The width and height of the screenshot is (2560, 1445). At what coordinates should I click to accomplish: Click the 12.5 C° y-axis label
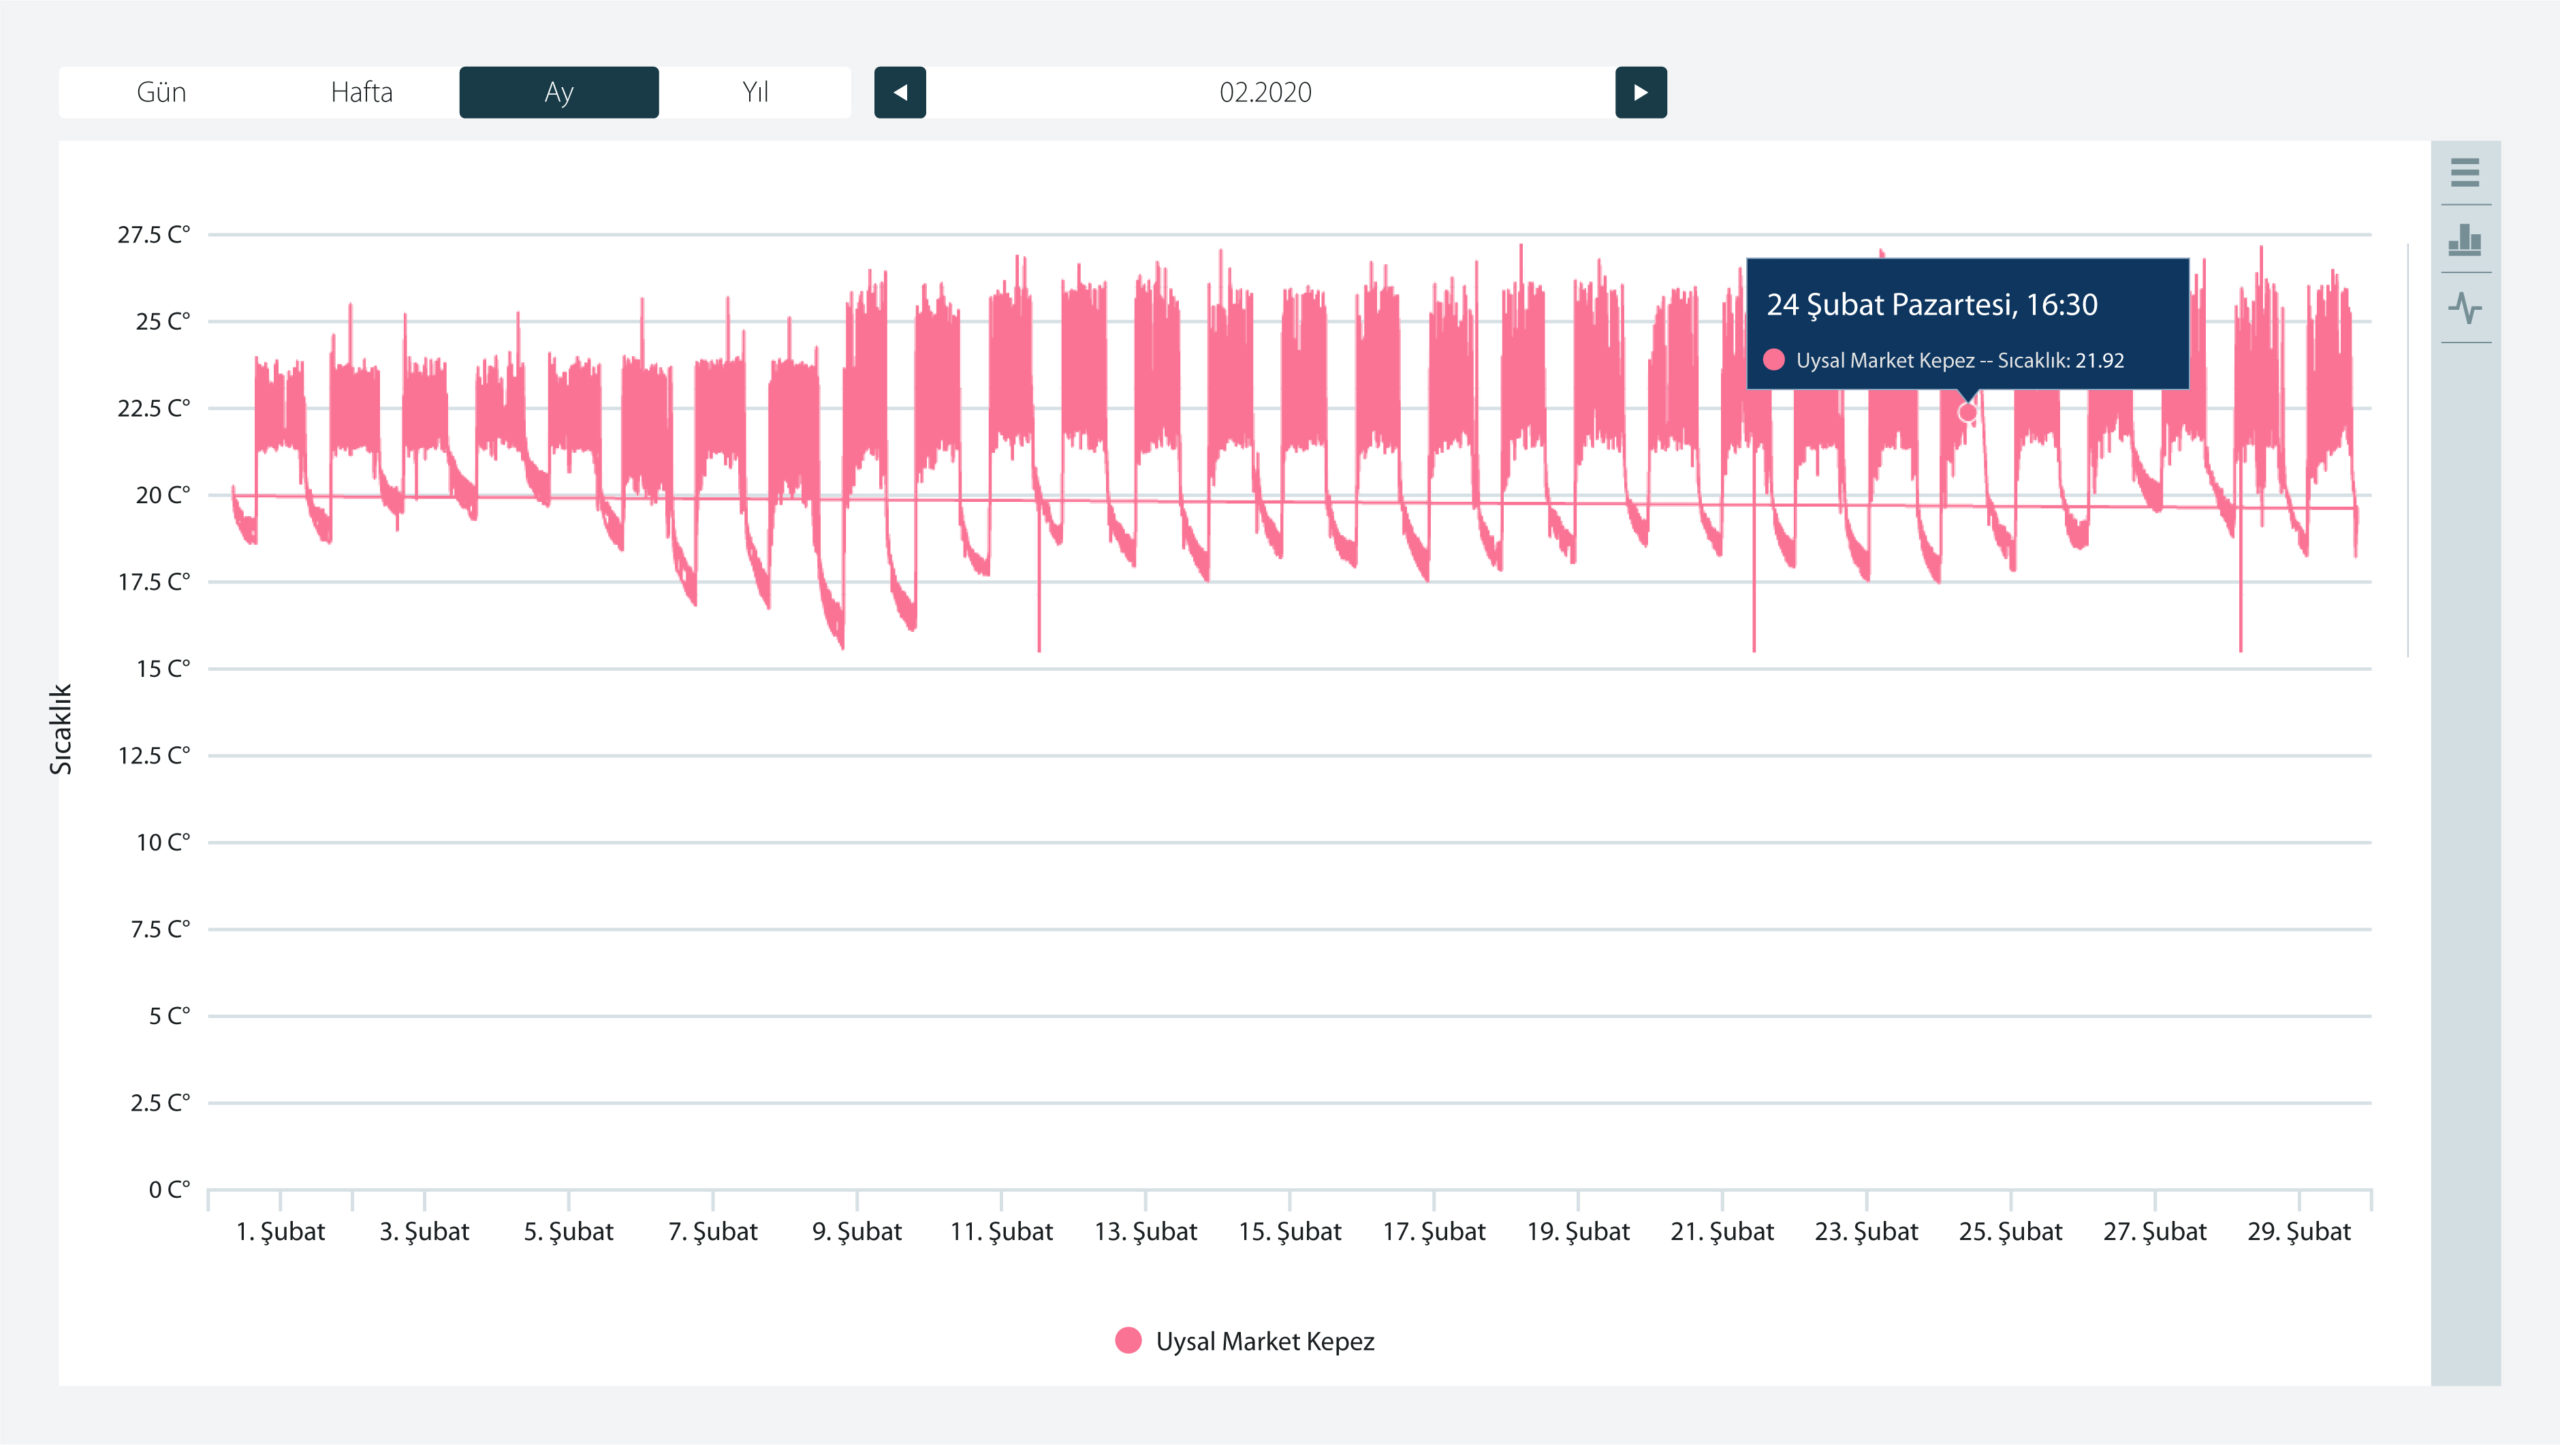[154, 755]
